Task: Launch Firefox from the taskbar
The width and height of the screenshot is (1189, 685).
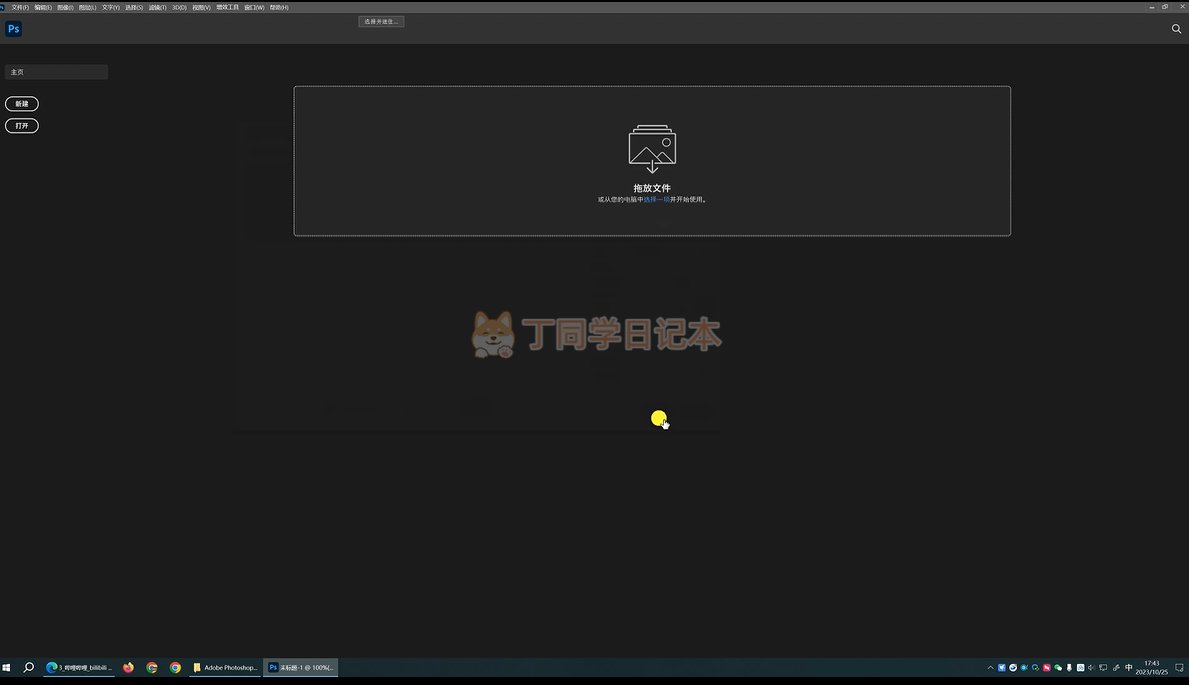Action: point(128,668)
